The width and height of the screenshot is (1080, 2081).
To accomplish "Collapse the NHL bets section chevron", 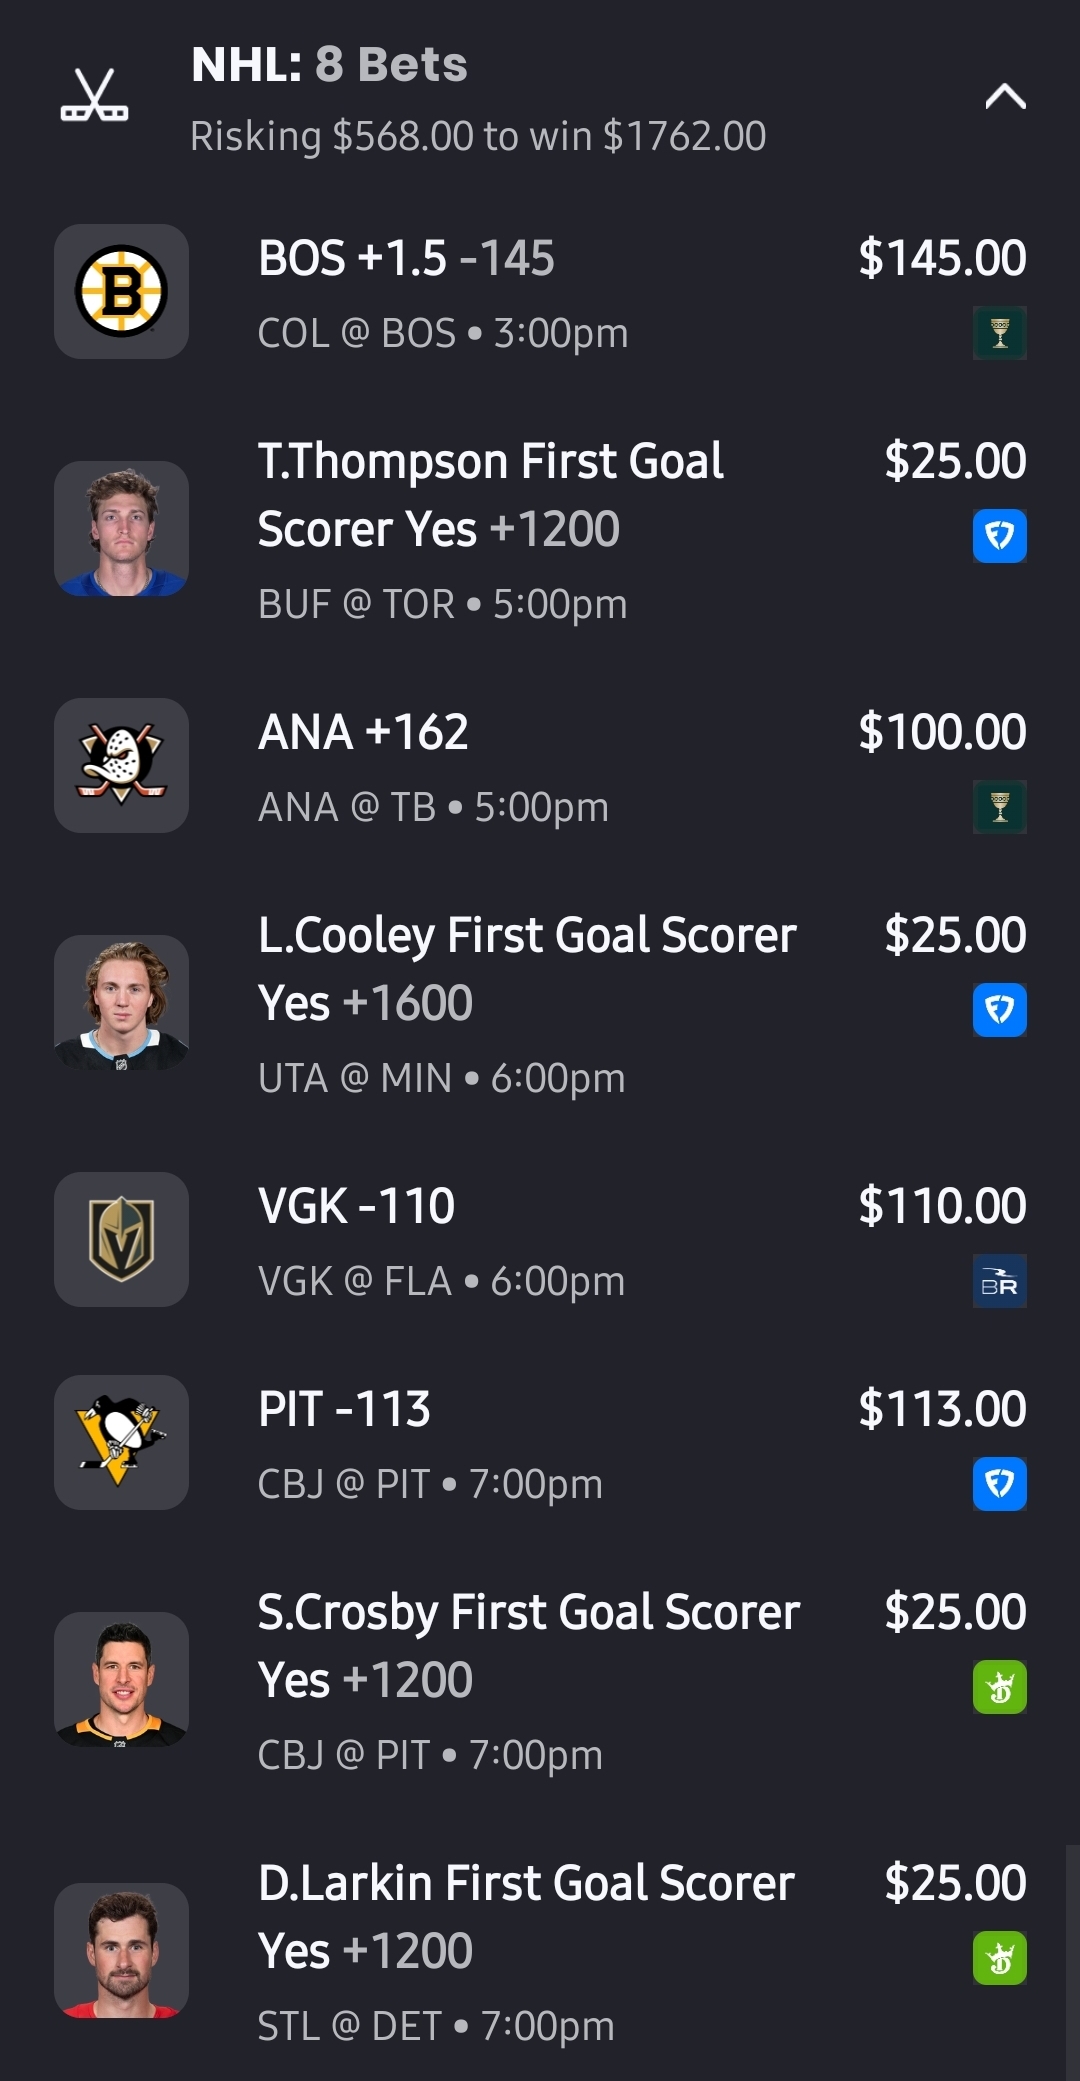I will click(x=1005, y=97).
